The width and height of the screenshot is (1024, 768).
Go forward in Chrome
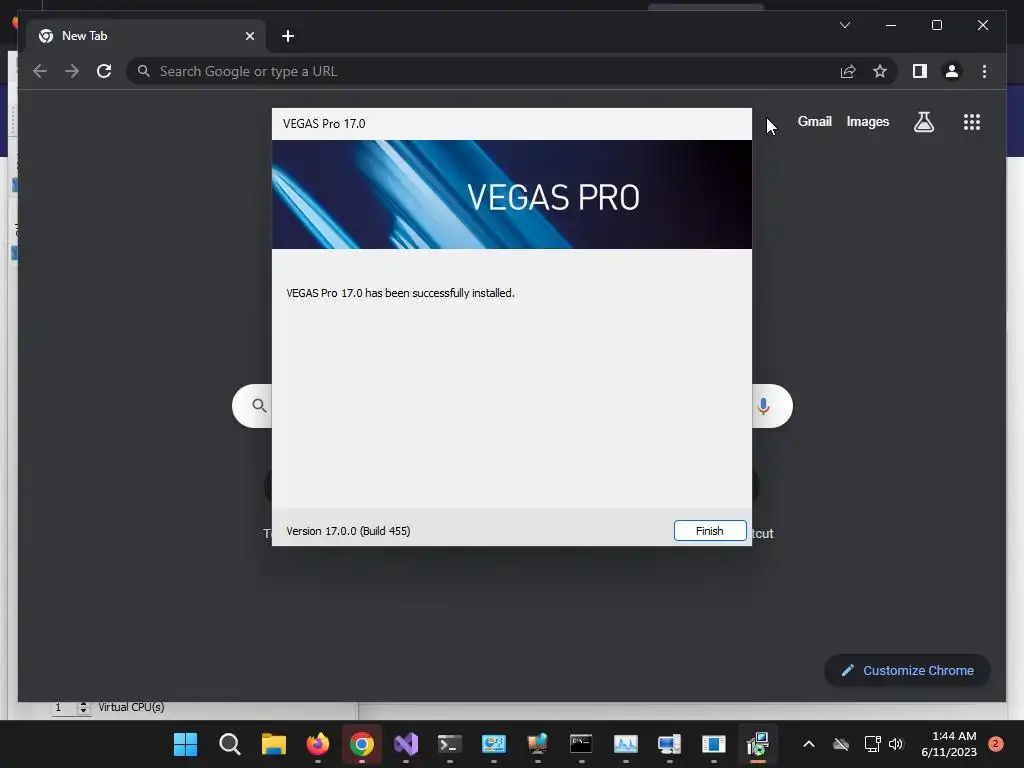(72, 71)
